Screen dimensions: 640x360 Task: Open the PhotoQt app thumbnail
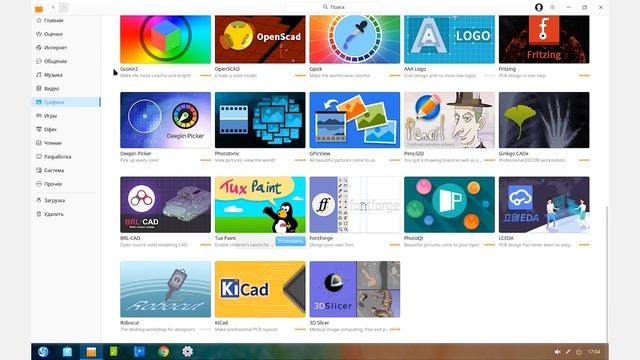pyautogui.click(x=449, y=204)
